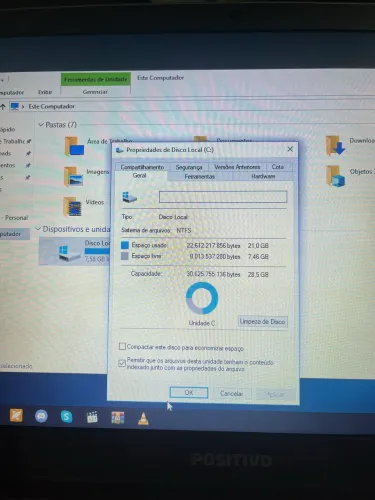Click the drive icon in the Geral tab
Screen dimensions: 375x500
tap(129, 197)
